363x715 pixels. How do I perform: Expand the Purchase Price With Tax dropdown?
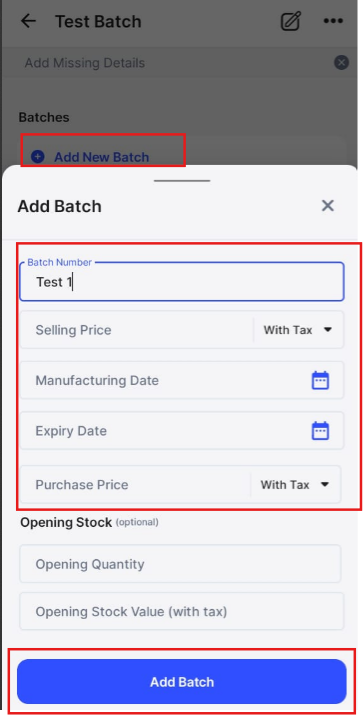[x=296, y=484]
